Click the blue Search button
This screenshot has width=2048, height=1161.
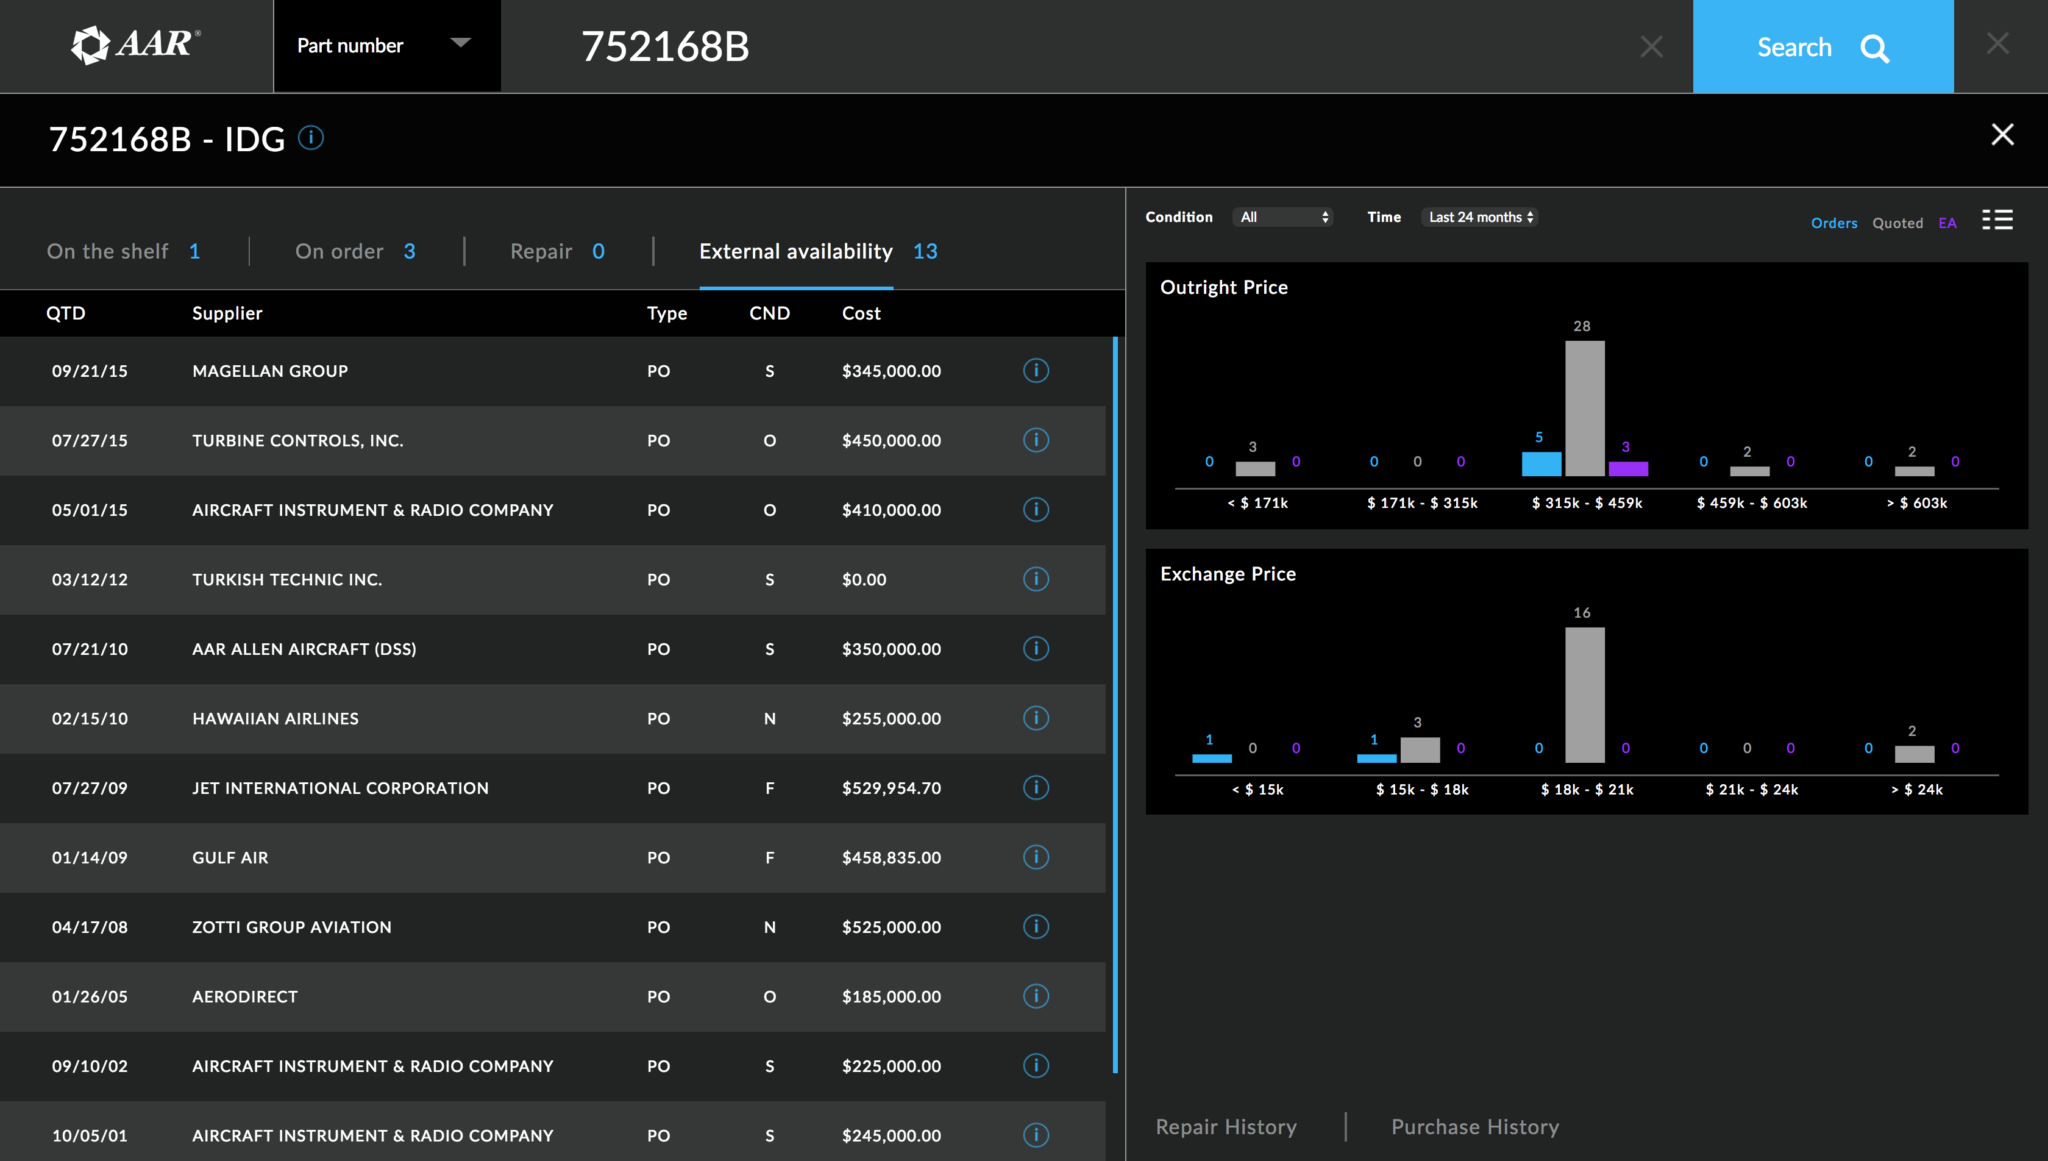pos(1823,47)
